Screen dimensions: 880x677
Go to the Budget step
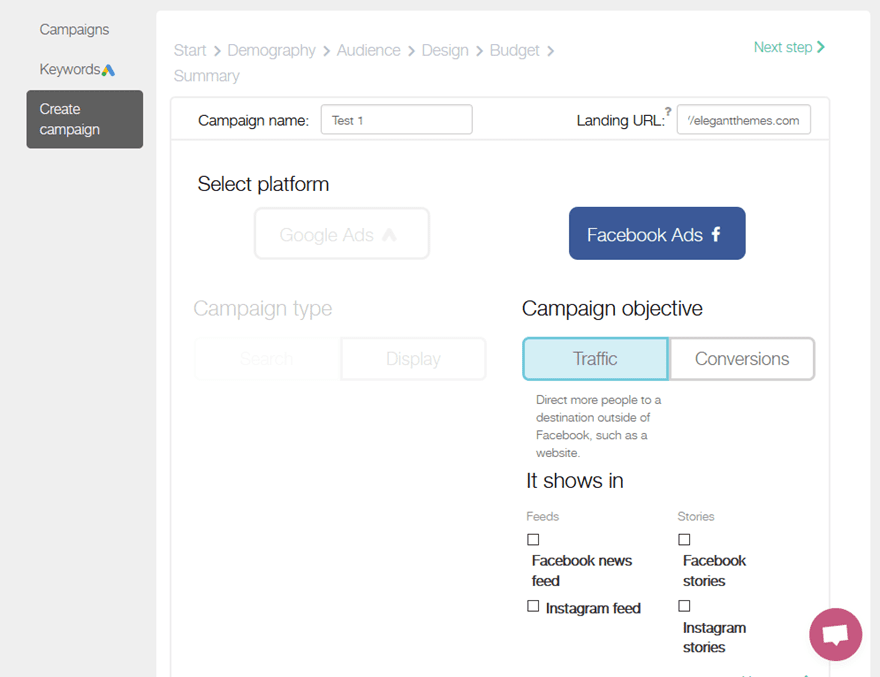click(514, 50)
